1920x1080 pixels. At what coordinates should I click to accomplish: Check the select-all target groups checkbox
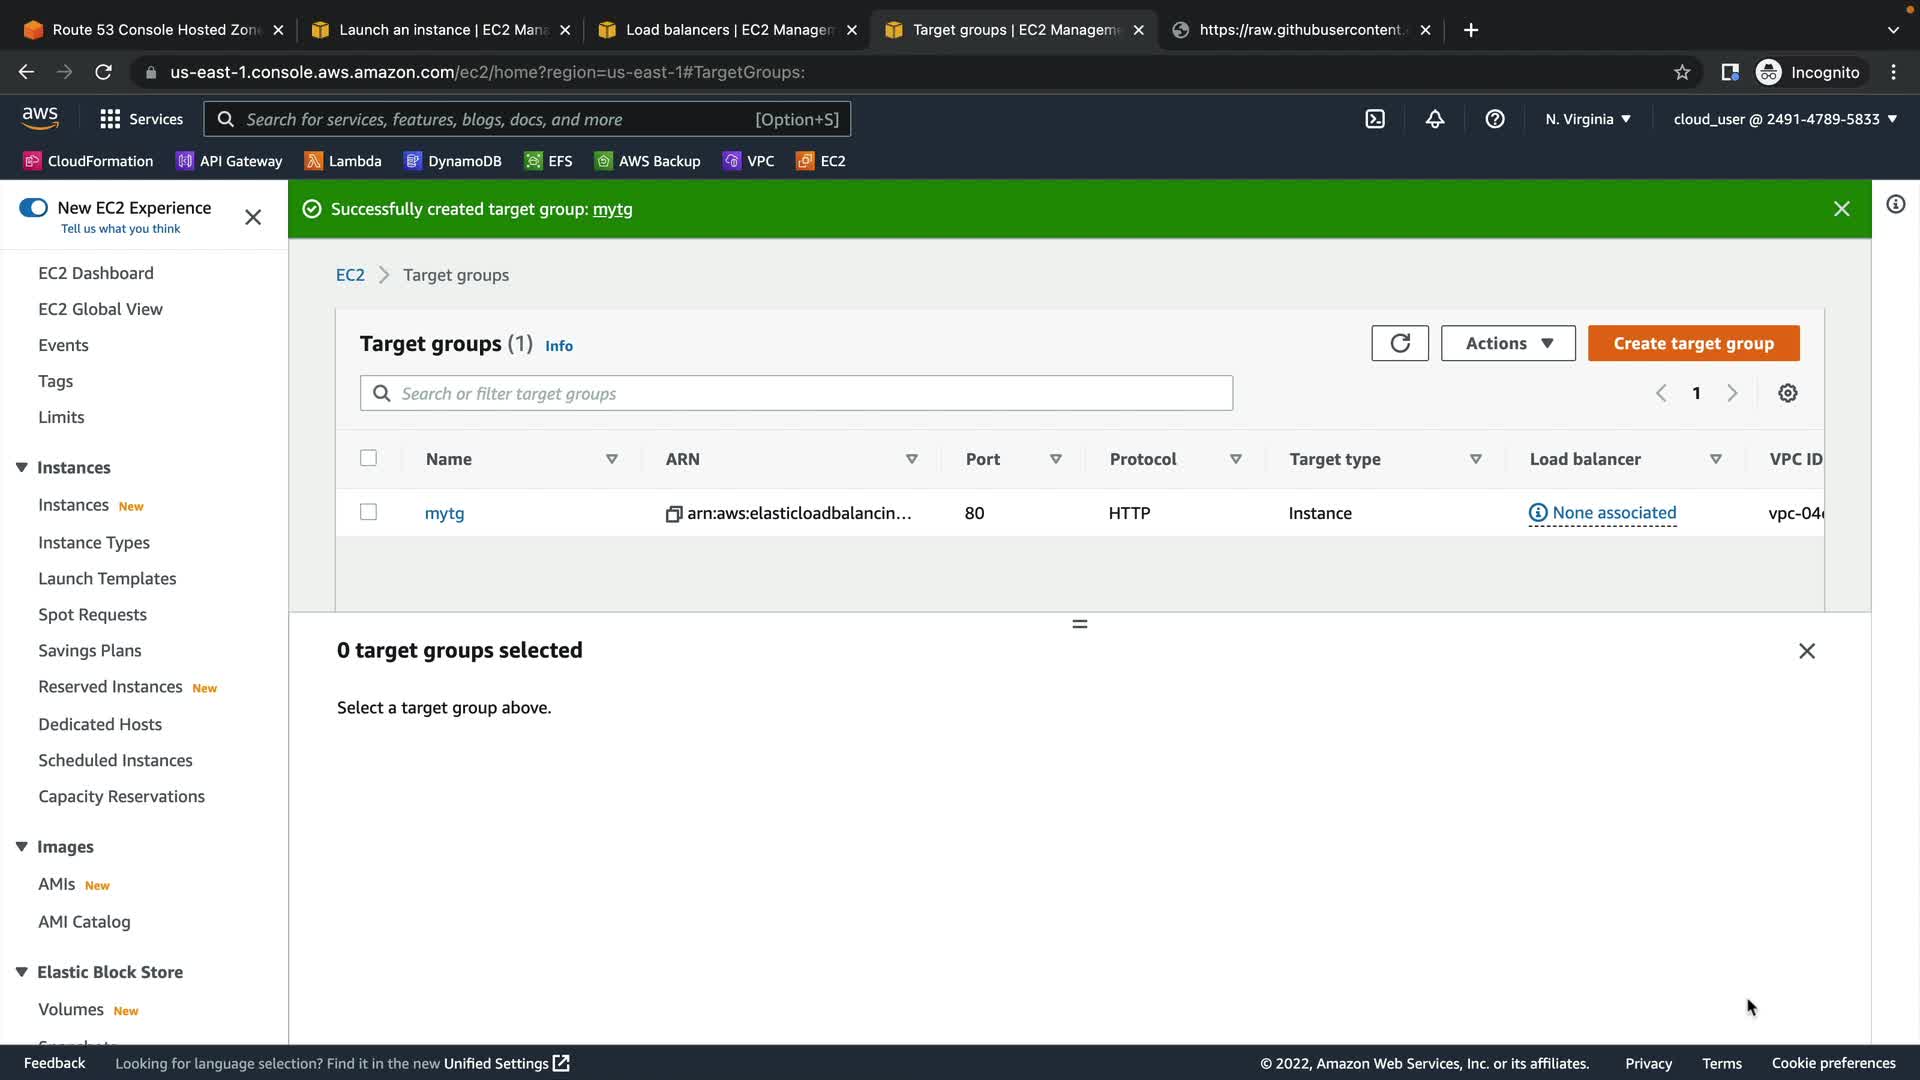click(x=368, y=458)
